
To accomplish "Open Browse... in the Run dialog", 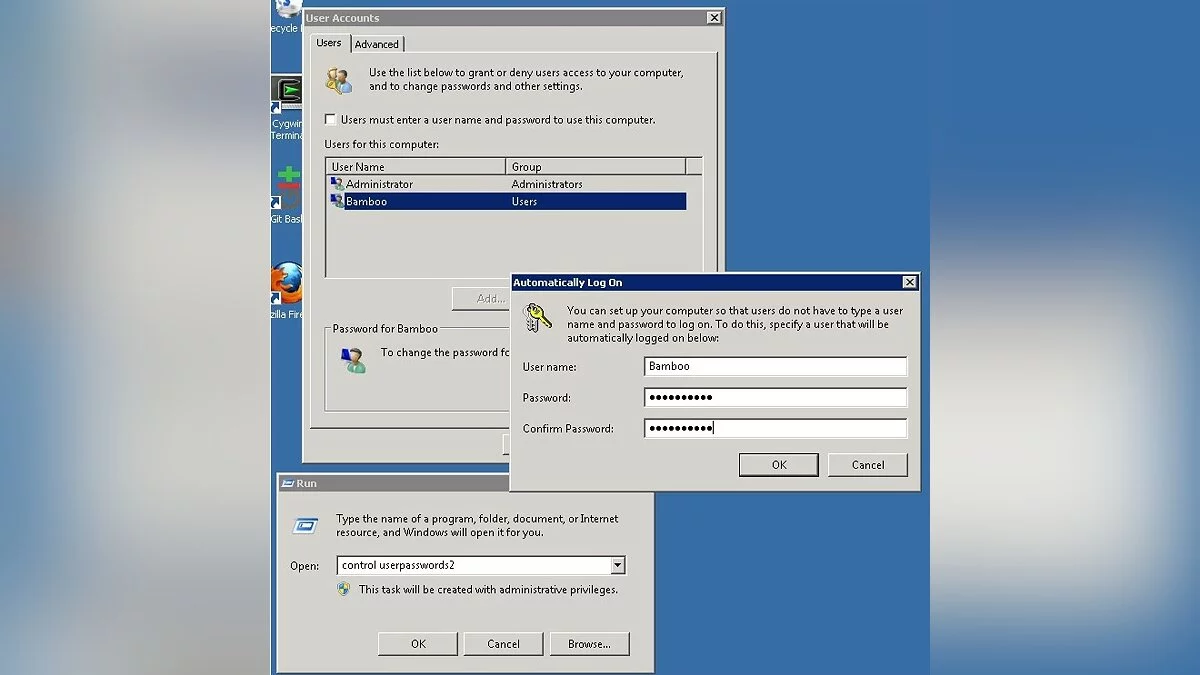I will tap(589, 644).
